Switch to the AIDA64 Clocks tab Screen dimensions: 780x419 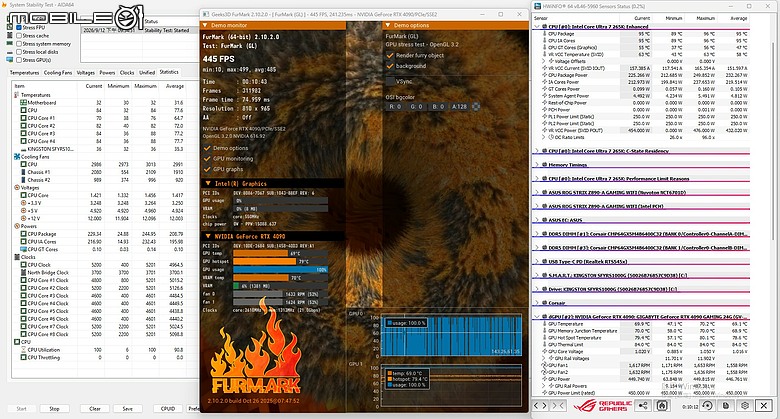pyautogui.click(x=127, y=73)
